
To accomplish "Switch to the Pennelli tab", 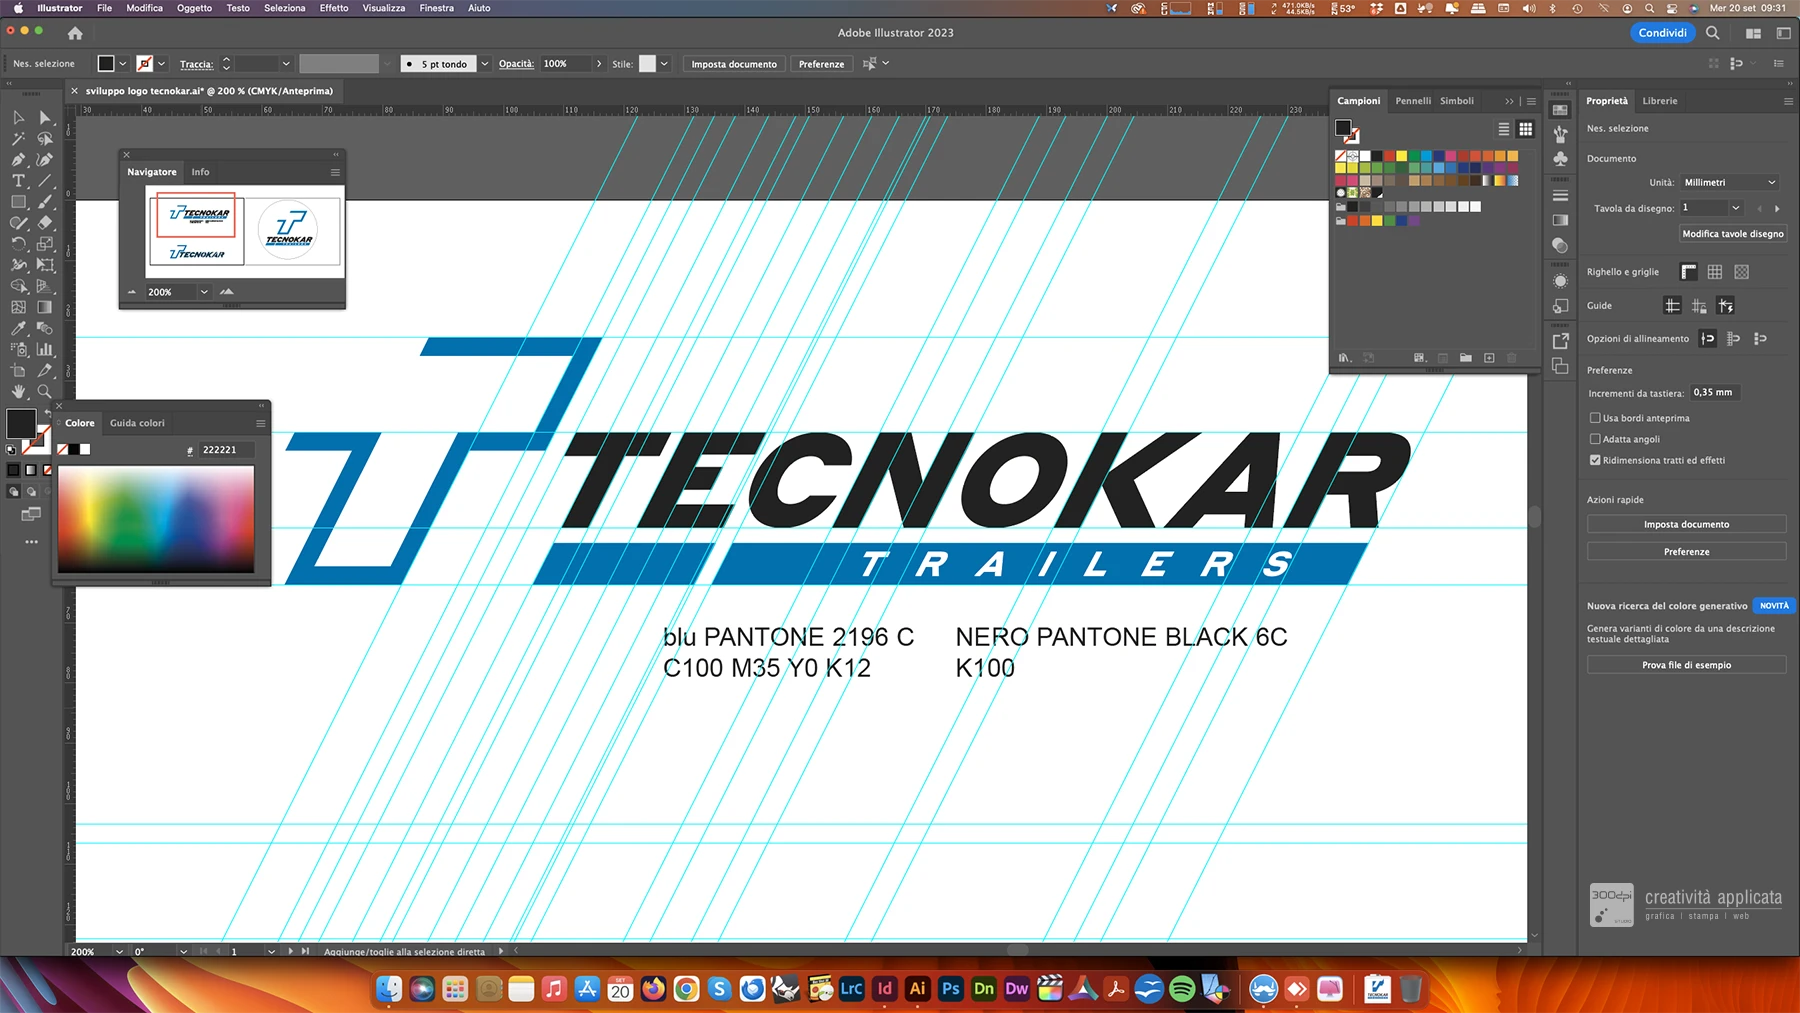I will (1413, 101).
